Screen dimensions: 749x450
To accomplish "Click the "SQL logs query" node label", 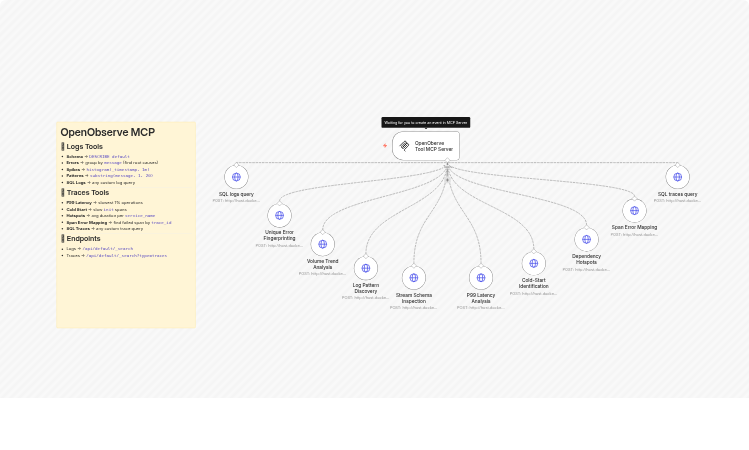I will pos(236,194).
